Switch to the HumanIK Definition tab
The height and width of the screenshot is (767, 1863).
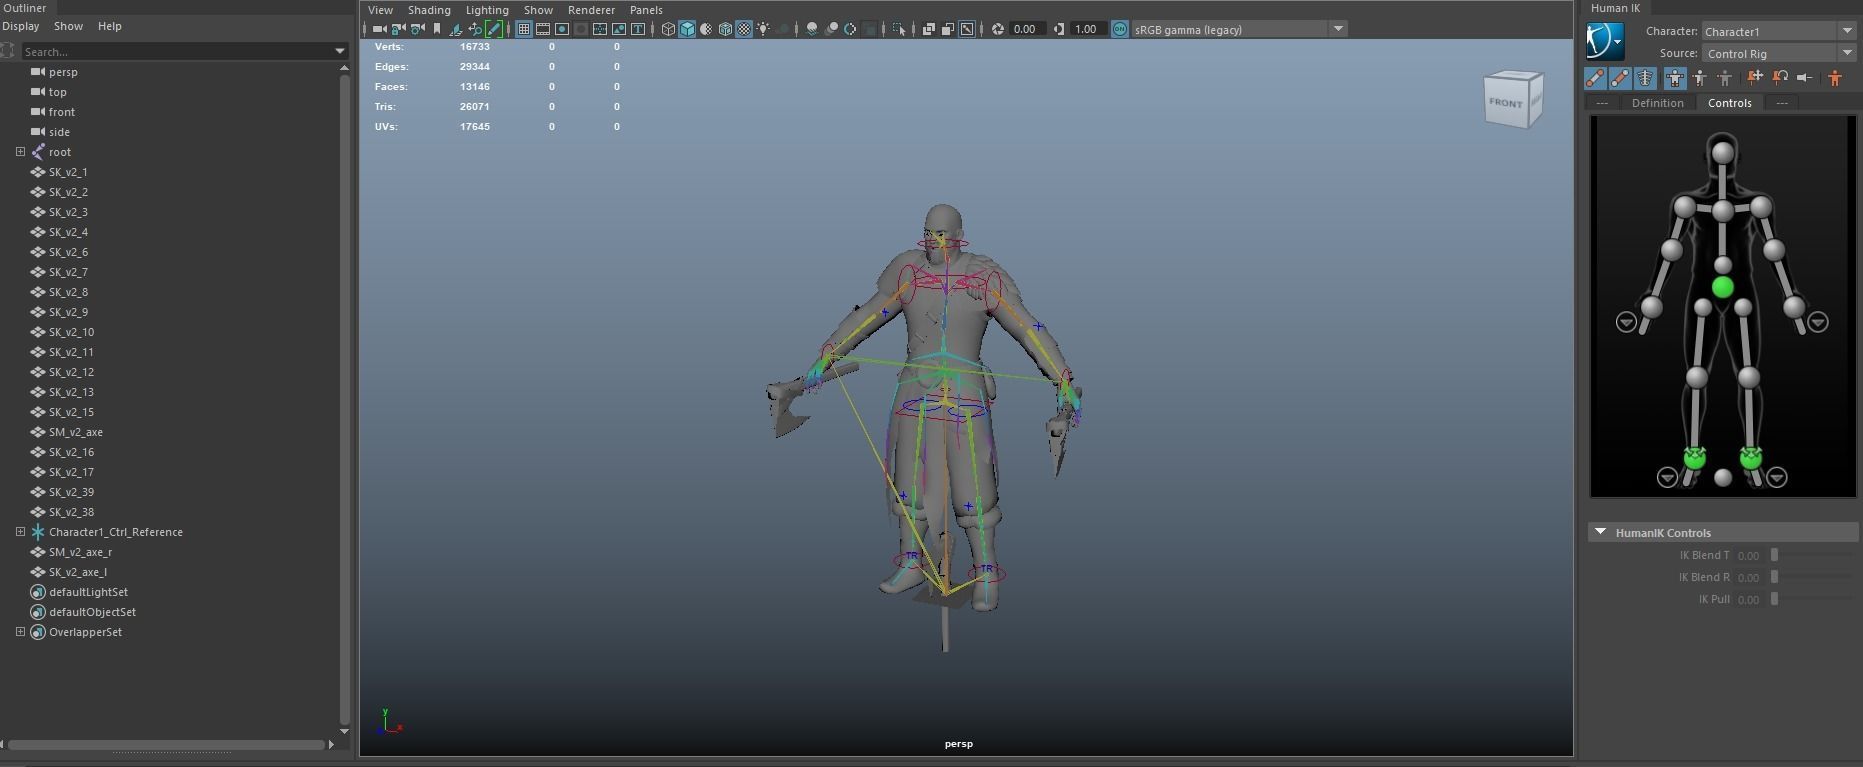(1657, 103)
